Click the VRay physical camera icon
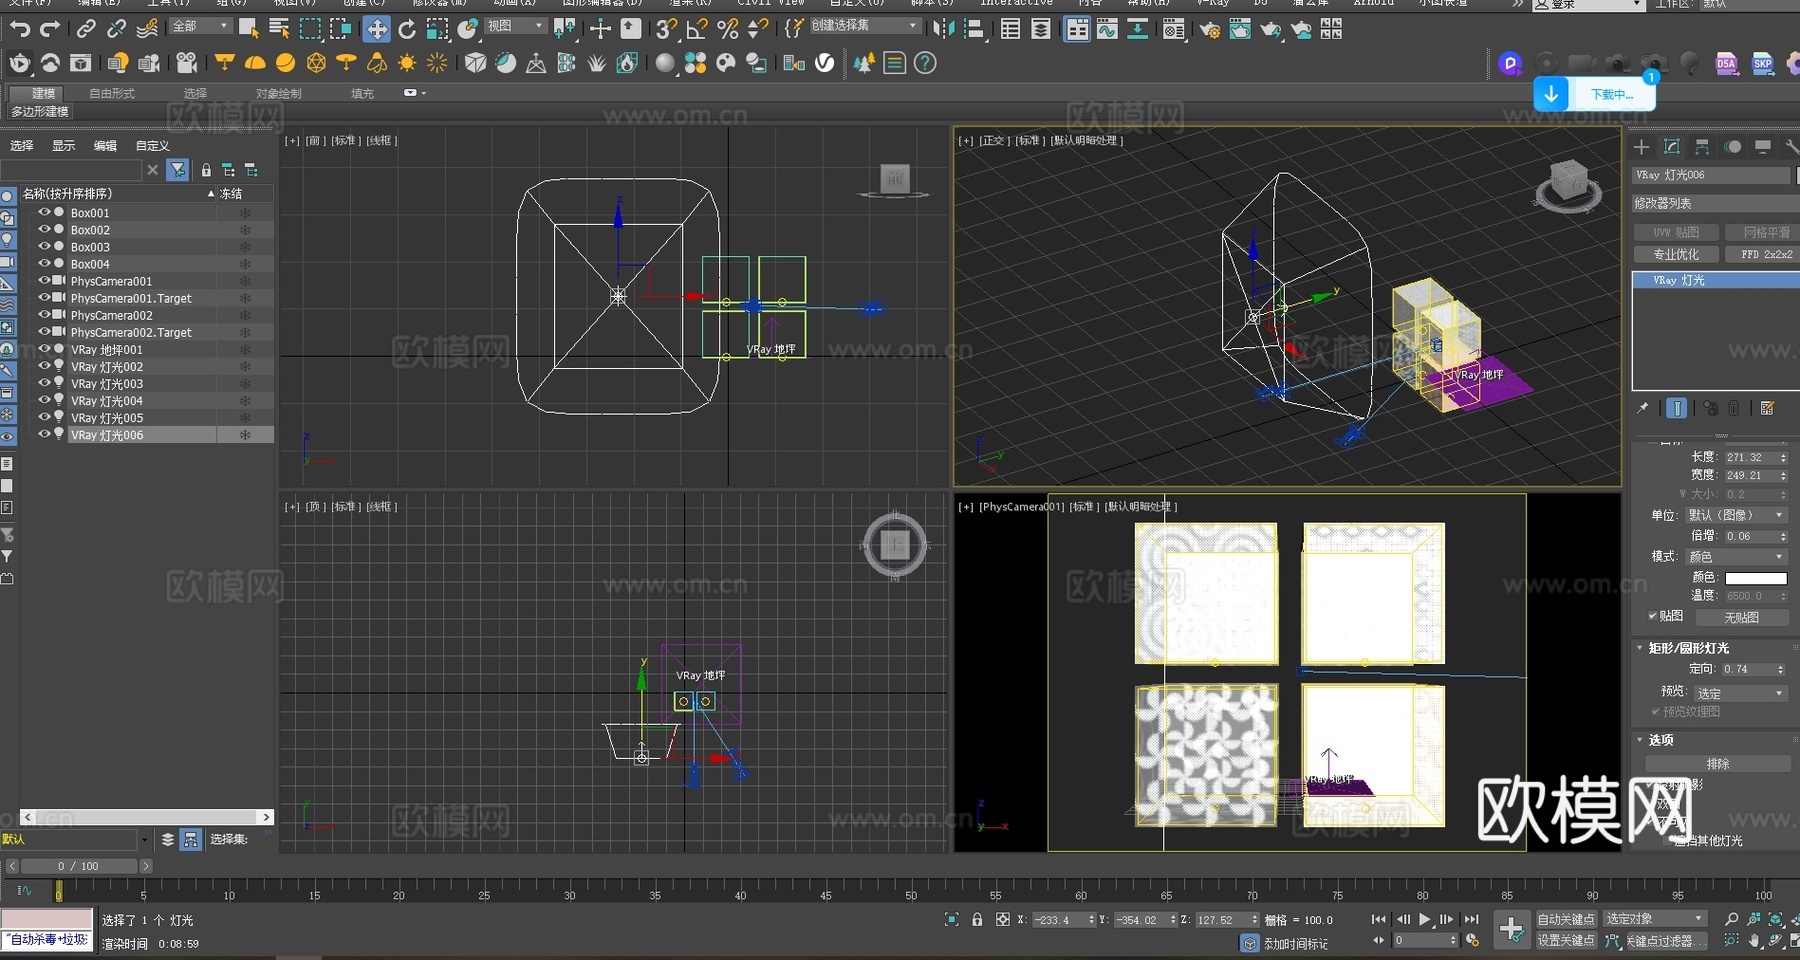The image size is (1800, 960). (x=187, y=63)
